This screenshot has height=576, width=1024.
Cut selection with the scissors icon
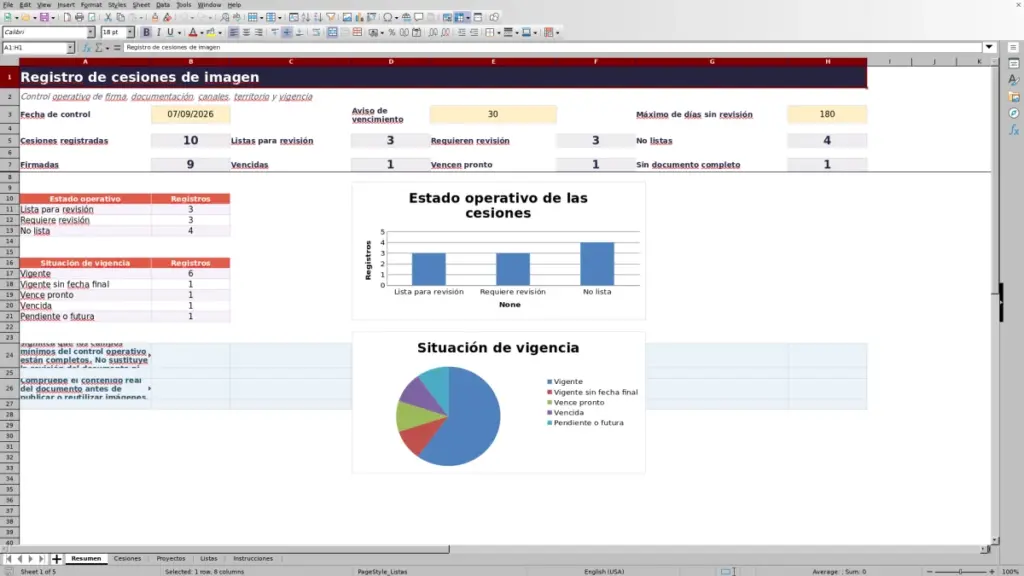[x=108, y=18]
